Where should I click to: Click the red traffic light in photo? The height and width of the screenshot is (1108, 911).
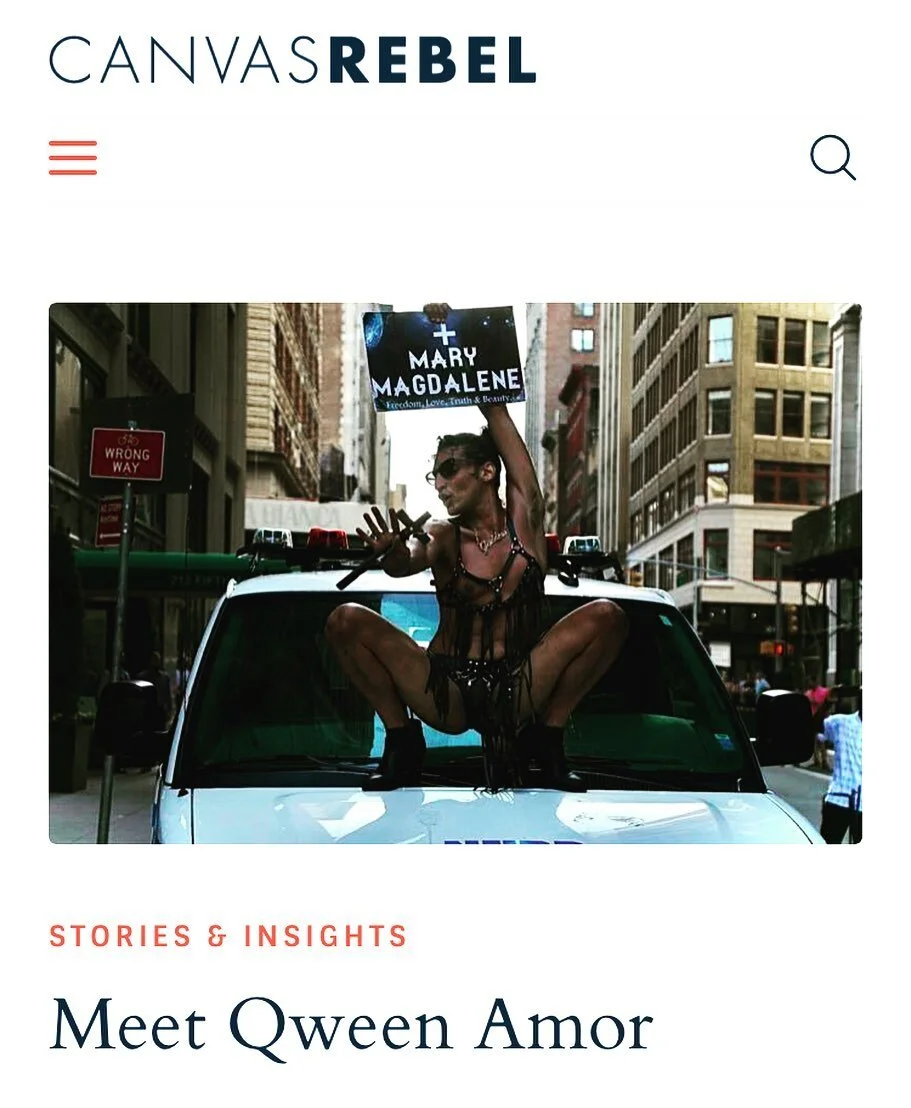pos(779,648)
